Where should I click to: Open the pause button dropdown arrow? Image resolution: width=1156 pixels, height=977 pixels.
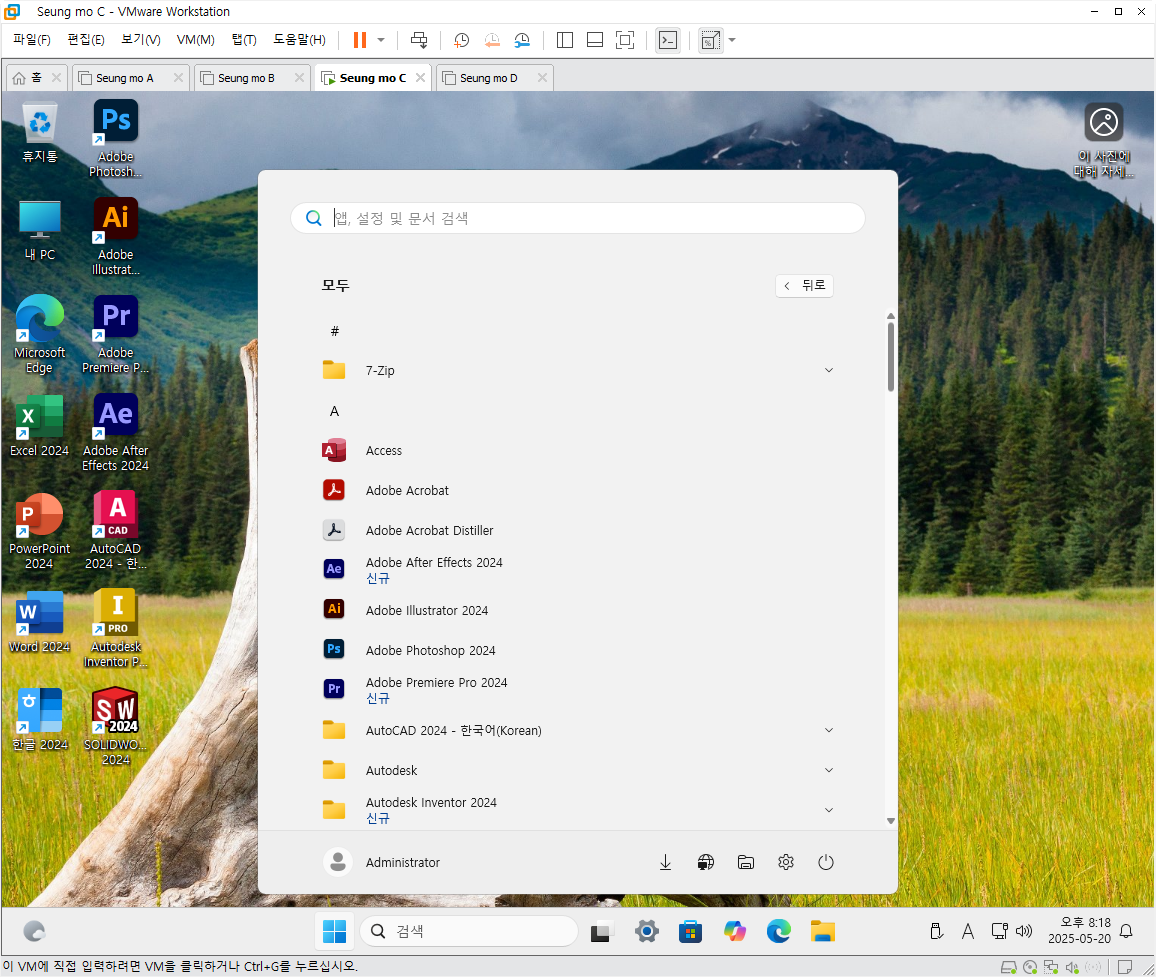coord(381,40)
